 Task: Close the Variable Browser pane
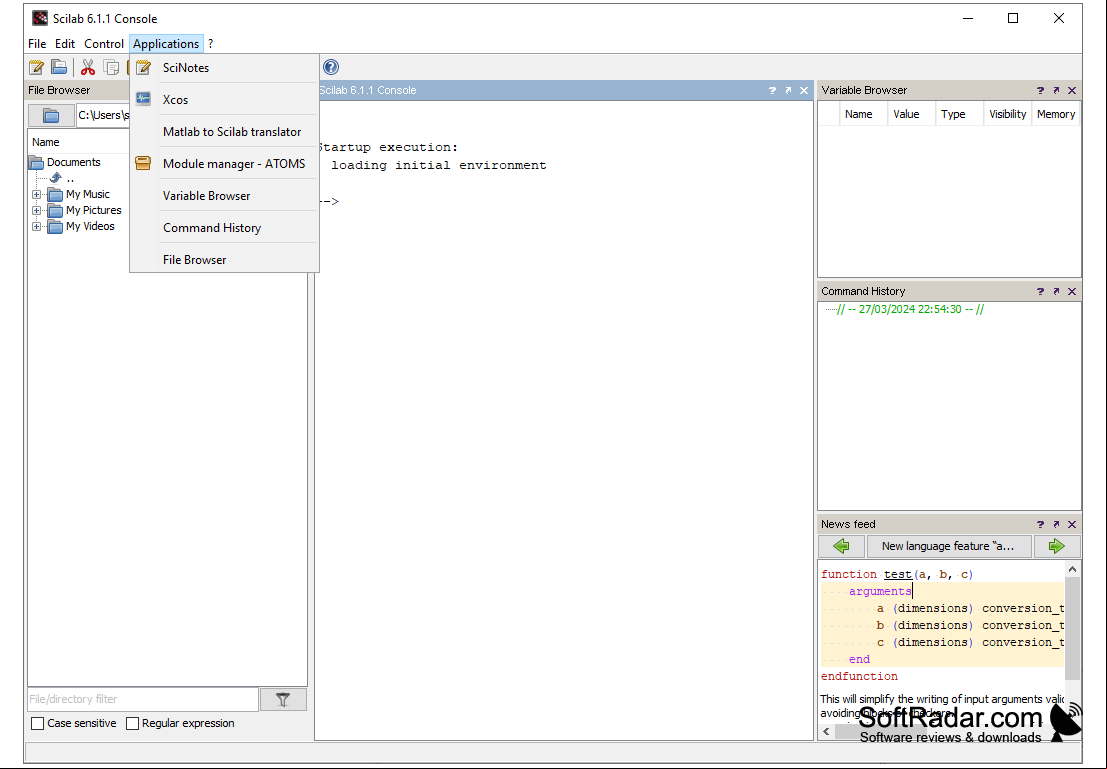tap(1072, 90)
